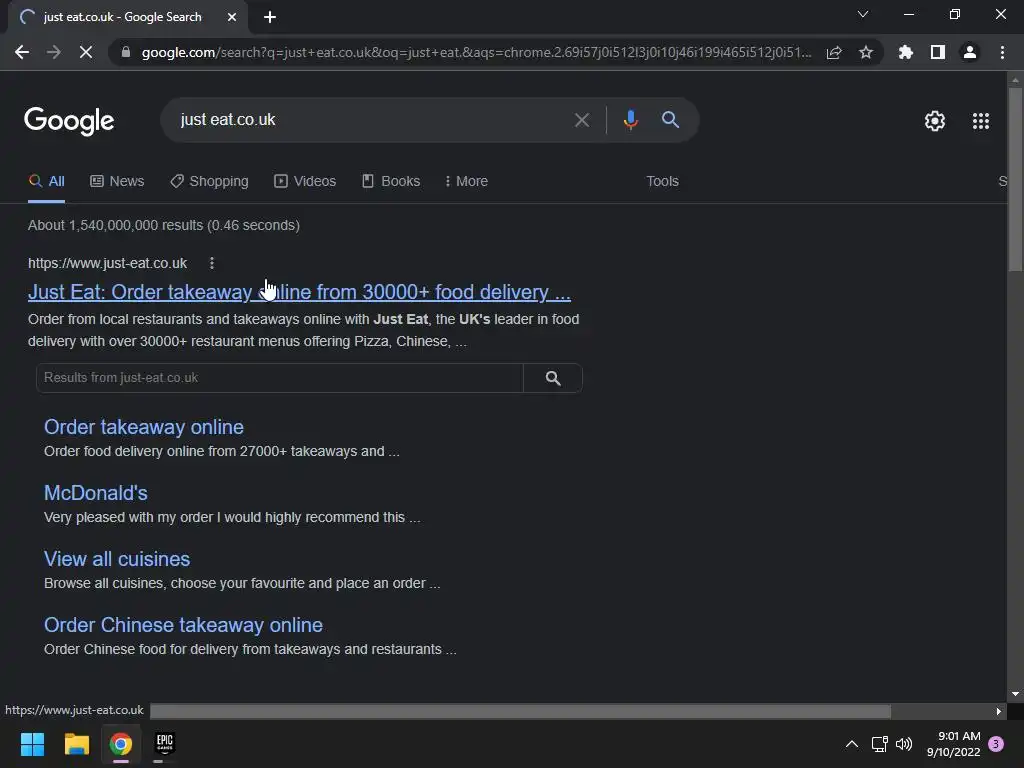Submit search with the magnifier icon
Image resolution: width=1024 pixels, height=768 pixels.
click(670, 120)
